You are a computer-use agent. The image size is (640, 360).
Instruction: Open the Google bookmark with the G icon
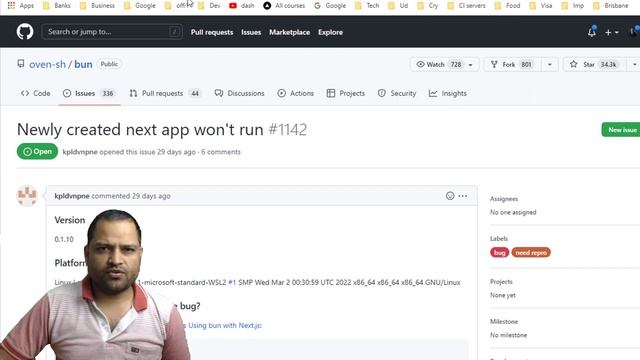[x=330, y=5]
